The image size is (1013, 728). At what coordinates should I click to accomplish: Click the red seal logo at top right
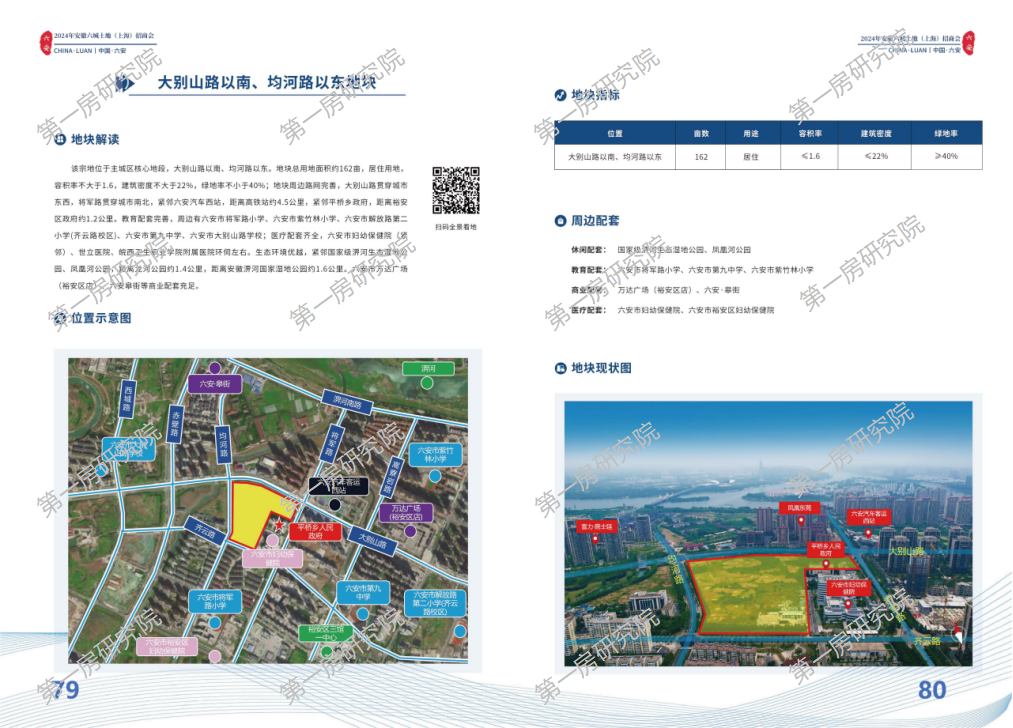967,42
